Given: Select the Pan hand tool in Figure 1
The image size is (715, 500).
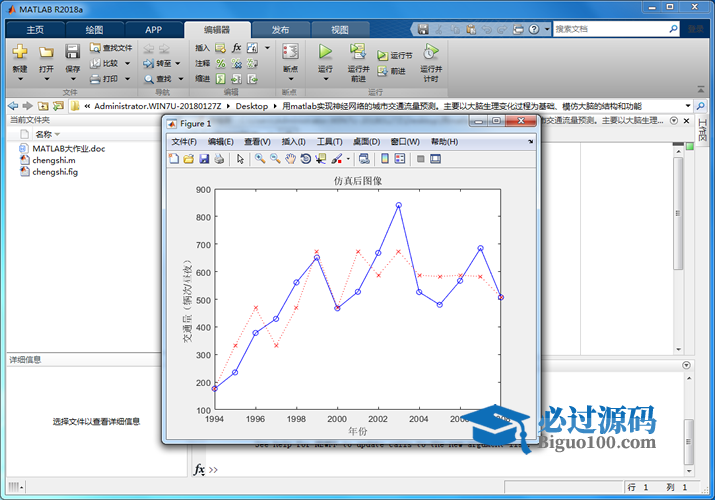Looking at the screenshot, I should click(290, 159).
